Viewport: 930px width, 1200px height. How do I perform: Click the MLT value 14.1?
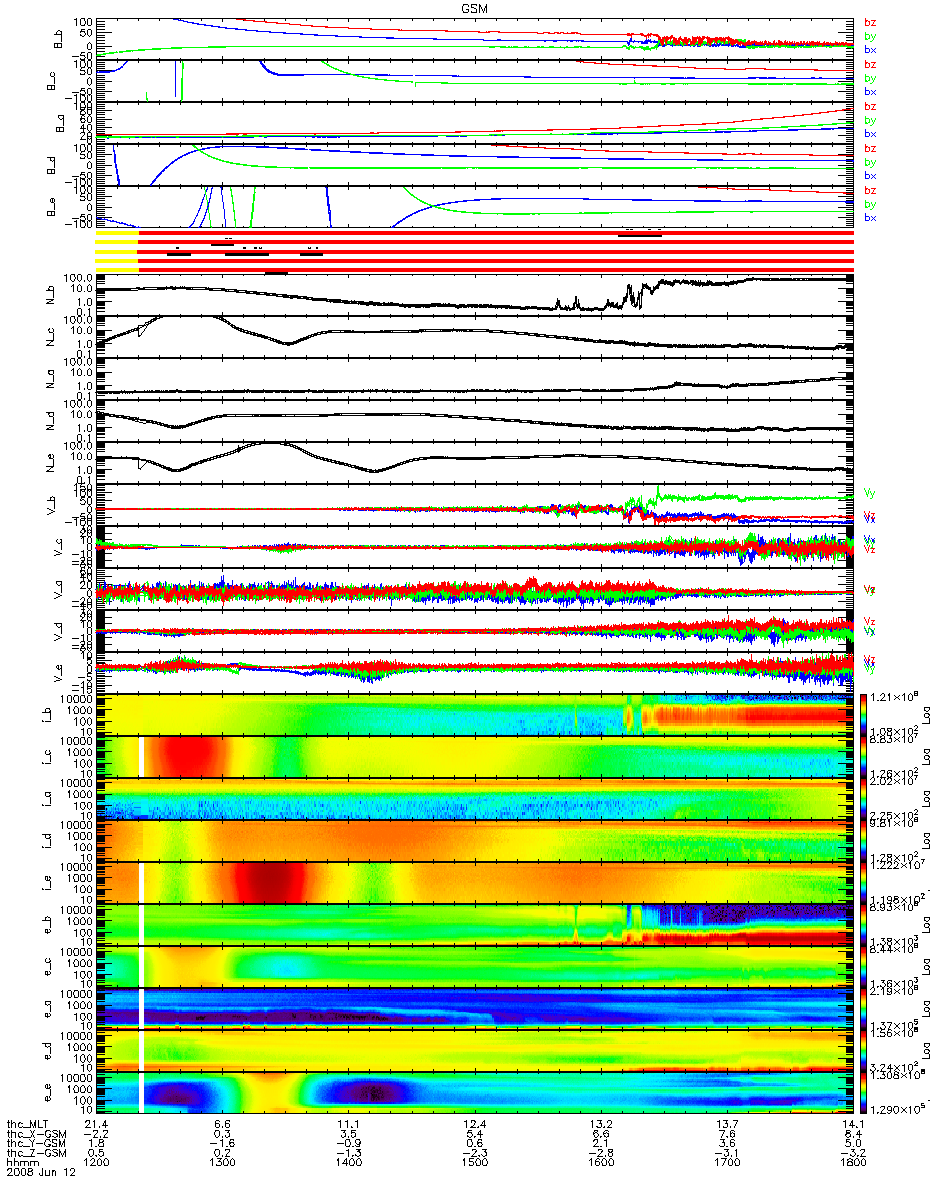click(x=851, y=1125)
